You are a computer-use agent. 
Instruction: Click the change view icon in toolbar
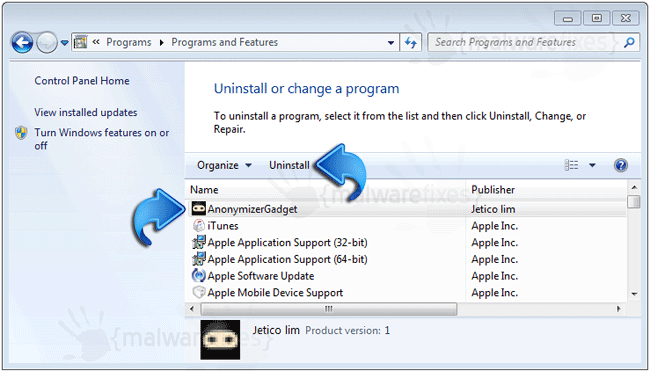571,165
